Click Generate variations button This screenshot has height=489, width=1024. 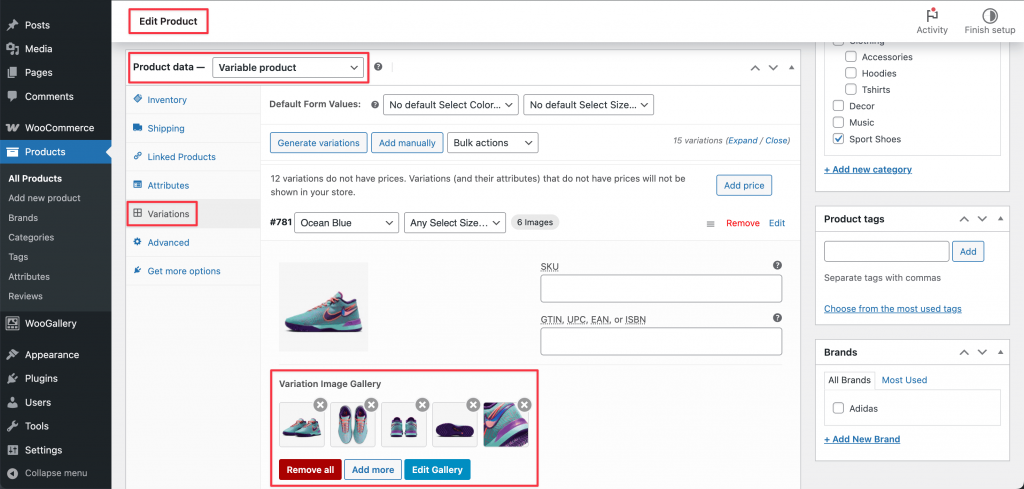pos(319,142)
